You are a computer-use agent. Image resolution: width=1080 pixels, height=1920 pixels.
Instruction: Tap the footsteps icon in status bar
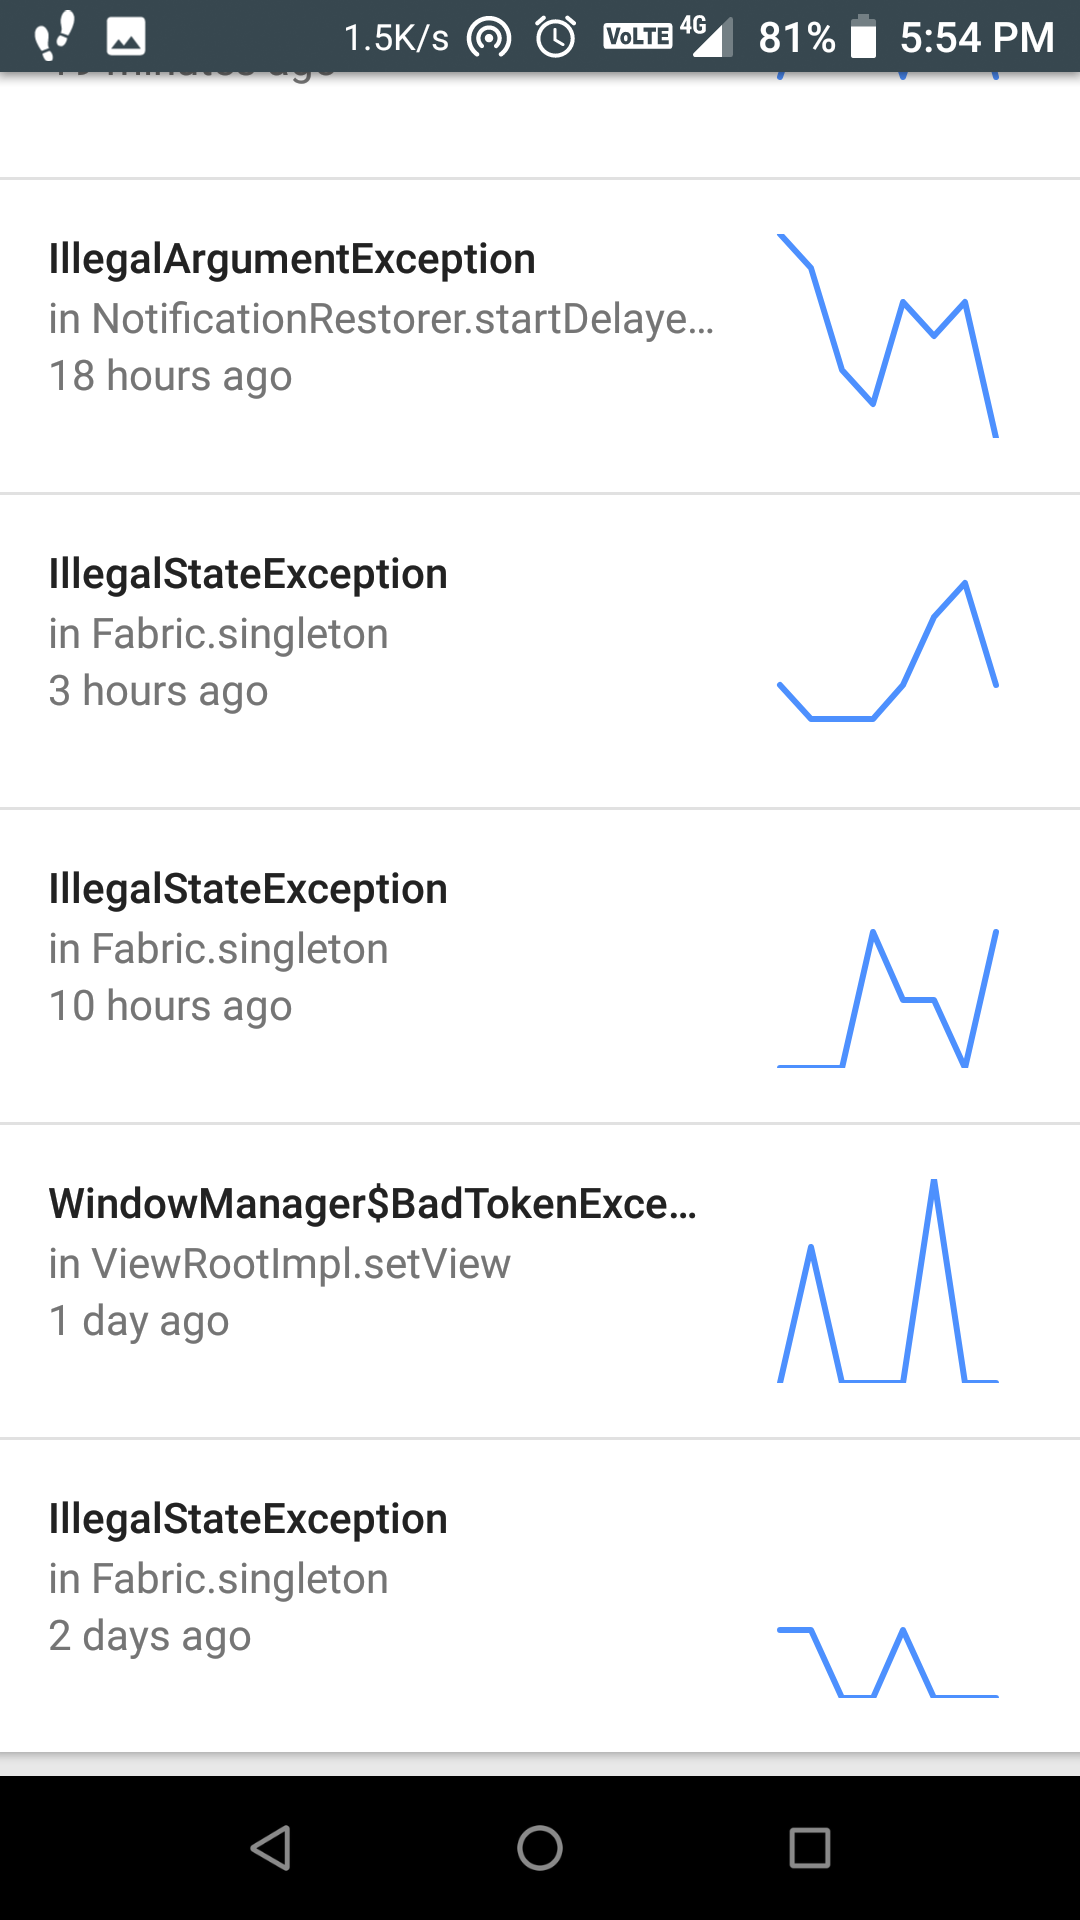point(54,36)
